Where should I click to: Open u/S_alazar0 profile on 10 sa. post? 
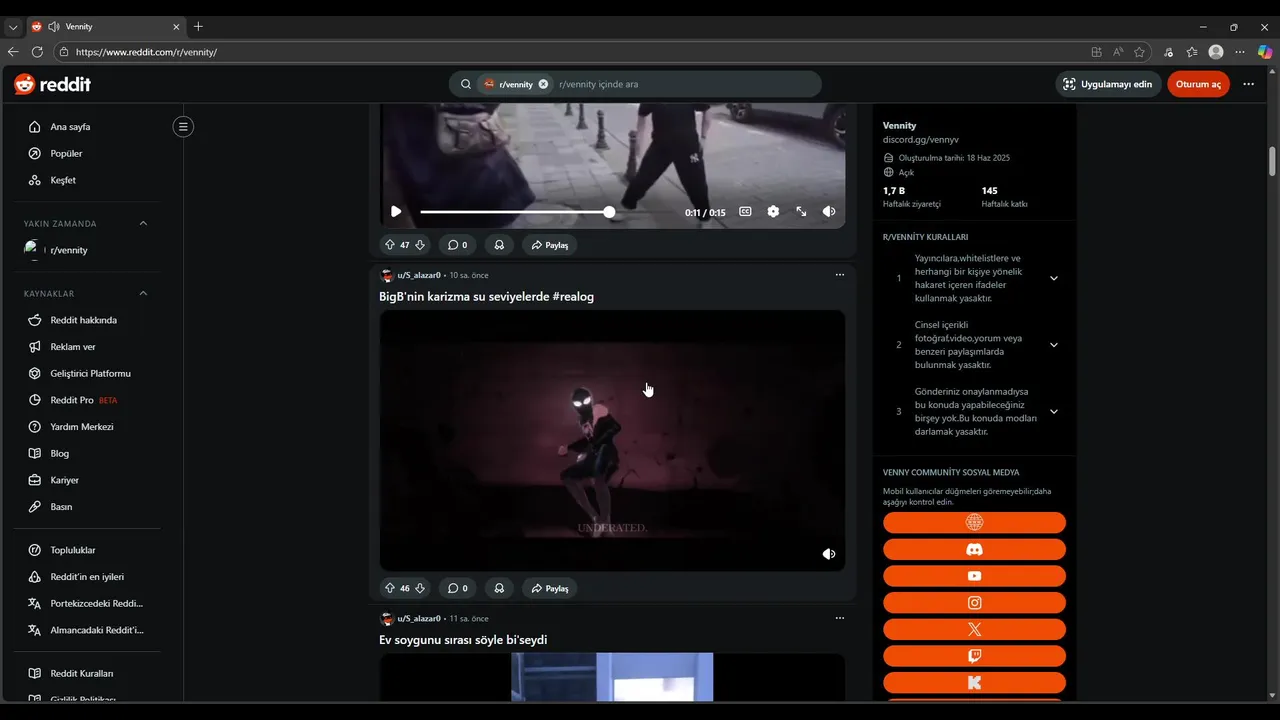pos(419,275)
